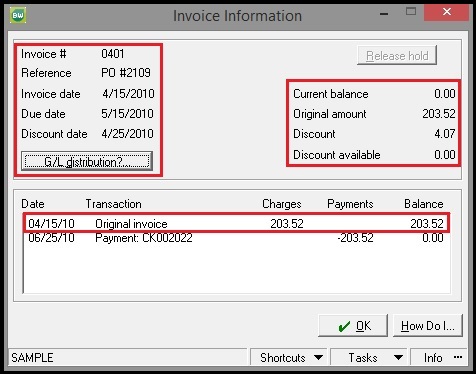
Task: Confirm with the OK button
Action: (353, 326)
